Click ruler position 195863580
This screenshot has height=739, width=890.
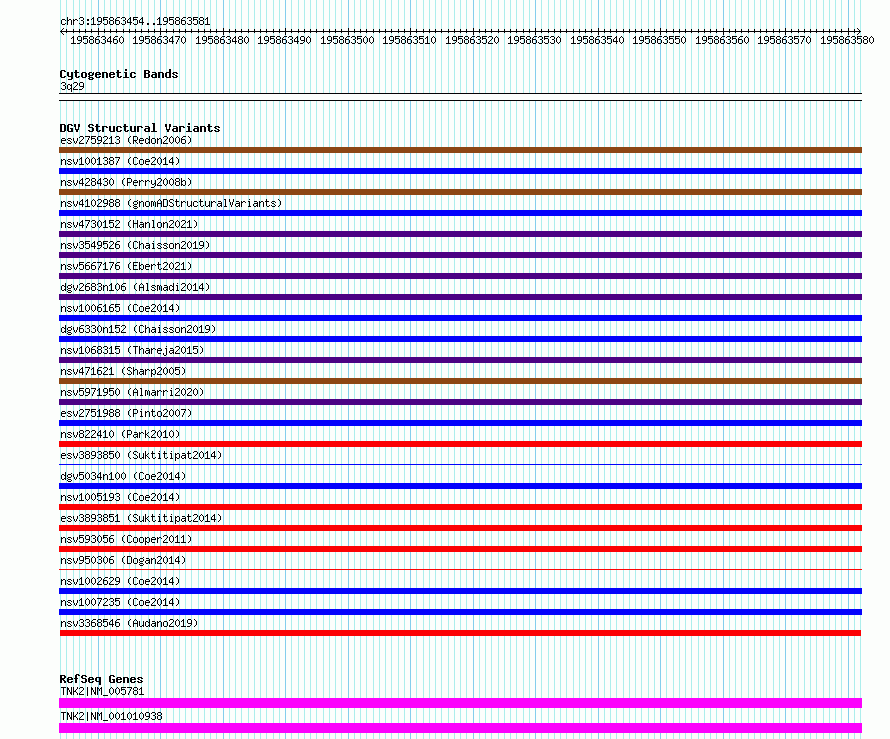point(847,40)
